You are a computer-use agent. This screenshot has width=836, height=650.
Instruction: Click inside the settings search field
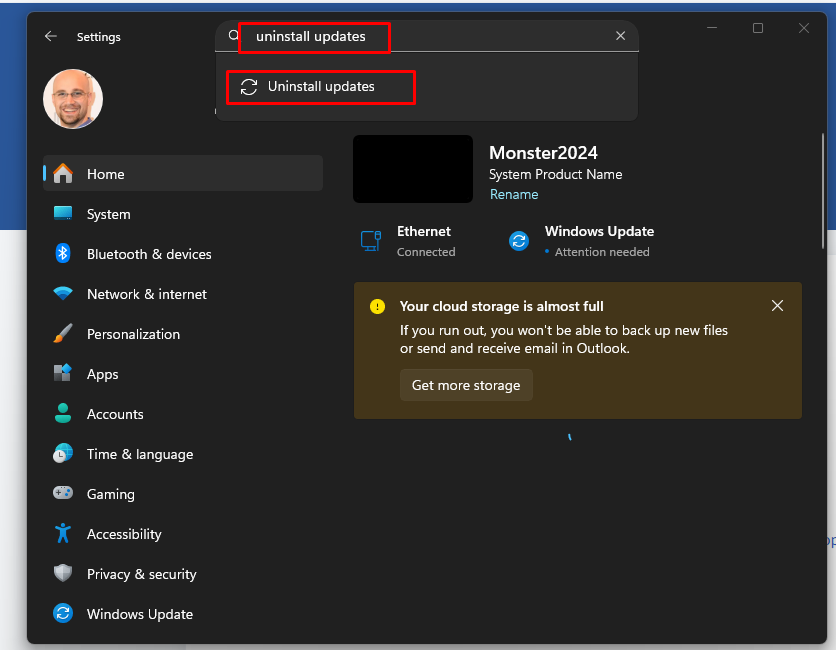pos(427,36)
